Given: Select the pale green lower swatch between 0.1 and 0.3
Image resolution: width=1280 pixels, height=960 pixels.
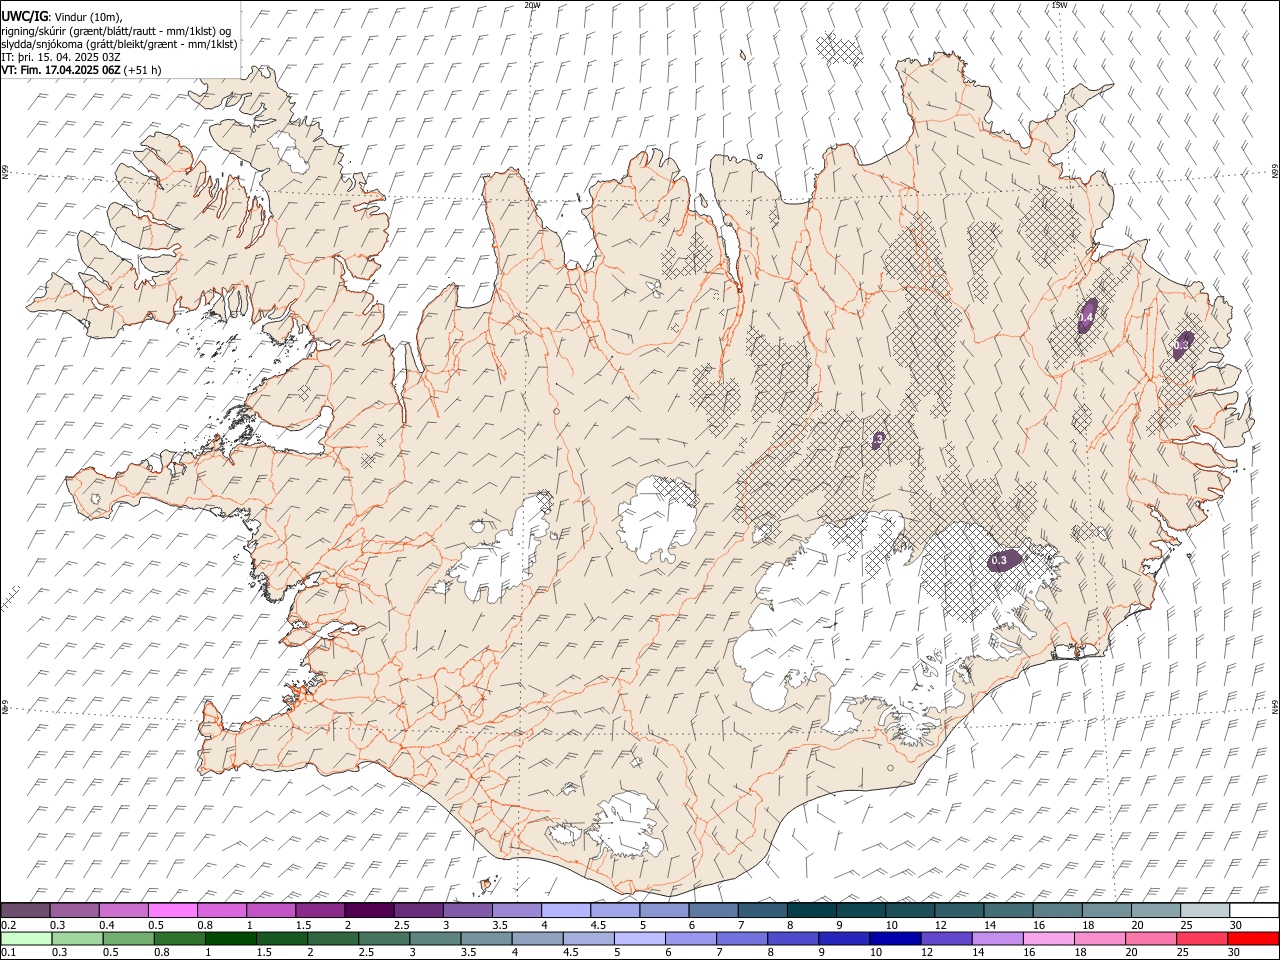Looking at the screenshot, I should (x=26, y=938).
